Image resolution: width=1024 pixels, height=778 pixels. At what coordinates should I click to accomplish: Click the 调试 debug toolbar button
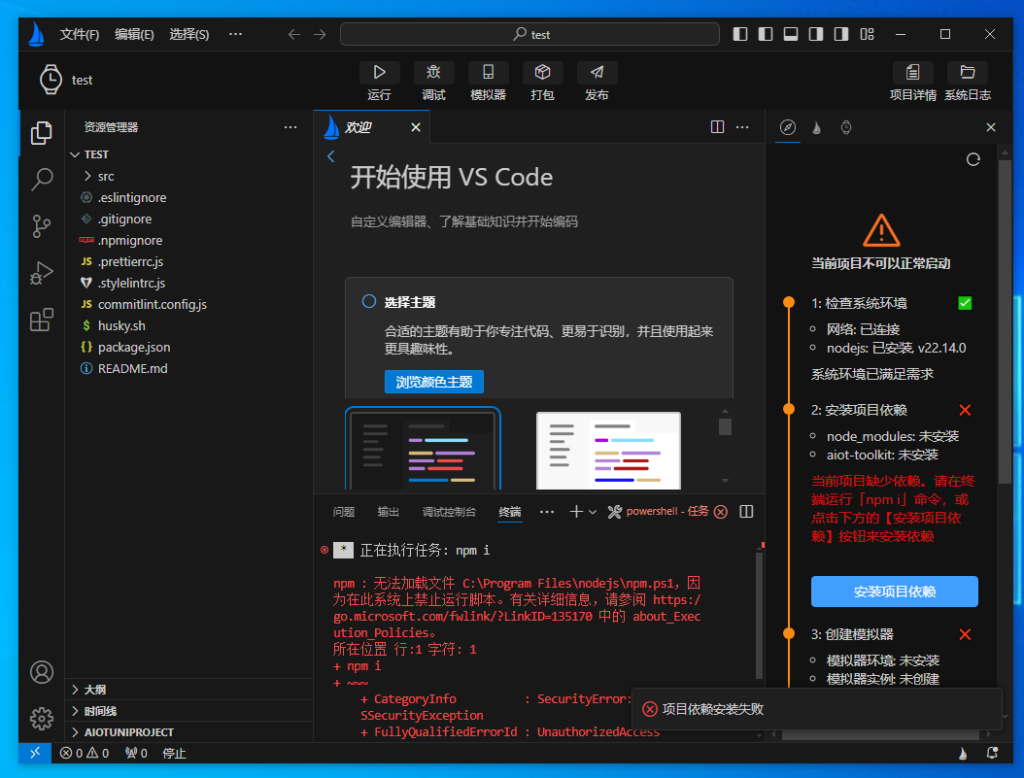coord(434,82)
